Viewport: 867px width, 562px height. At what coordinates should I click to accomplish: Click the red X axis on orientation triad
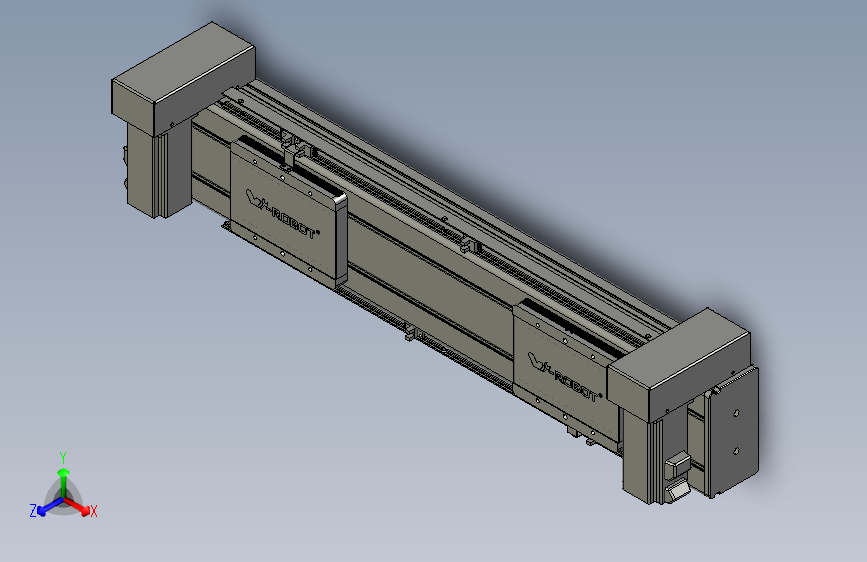click(x=78, y=506)
